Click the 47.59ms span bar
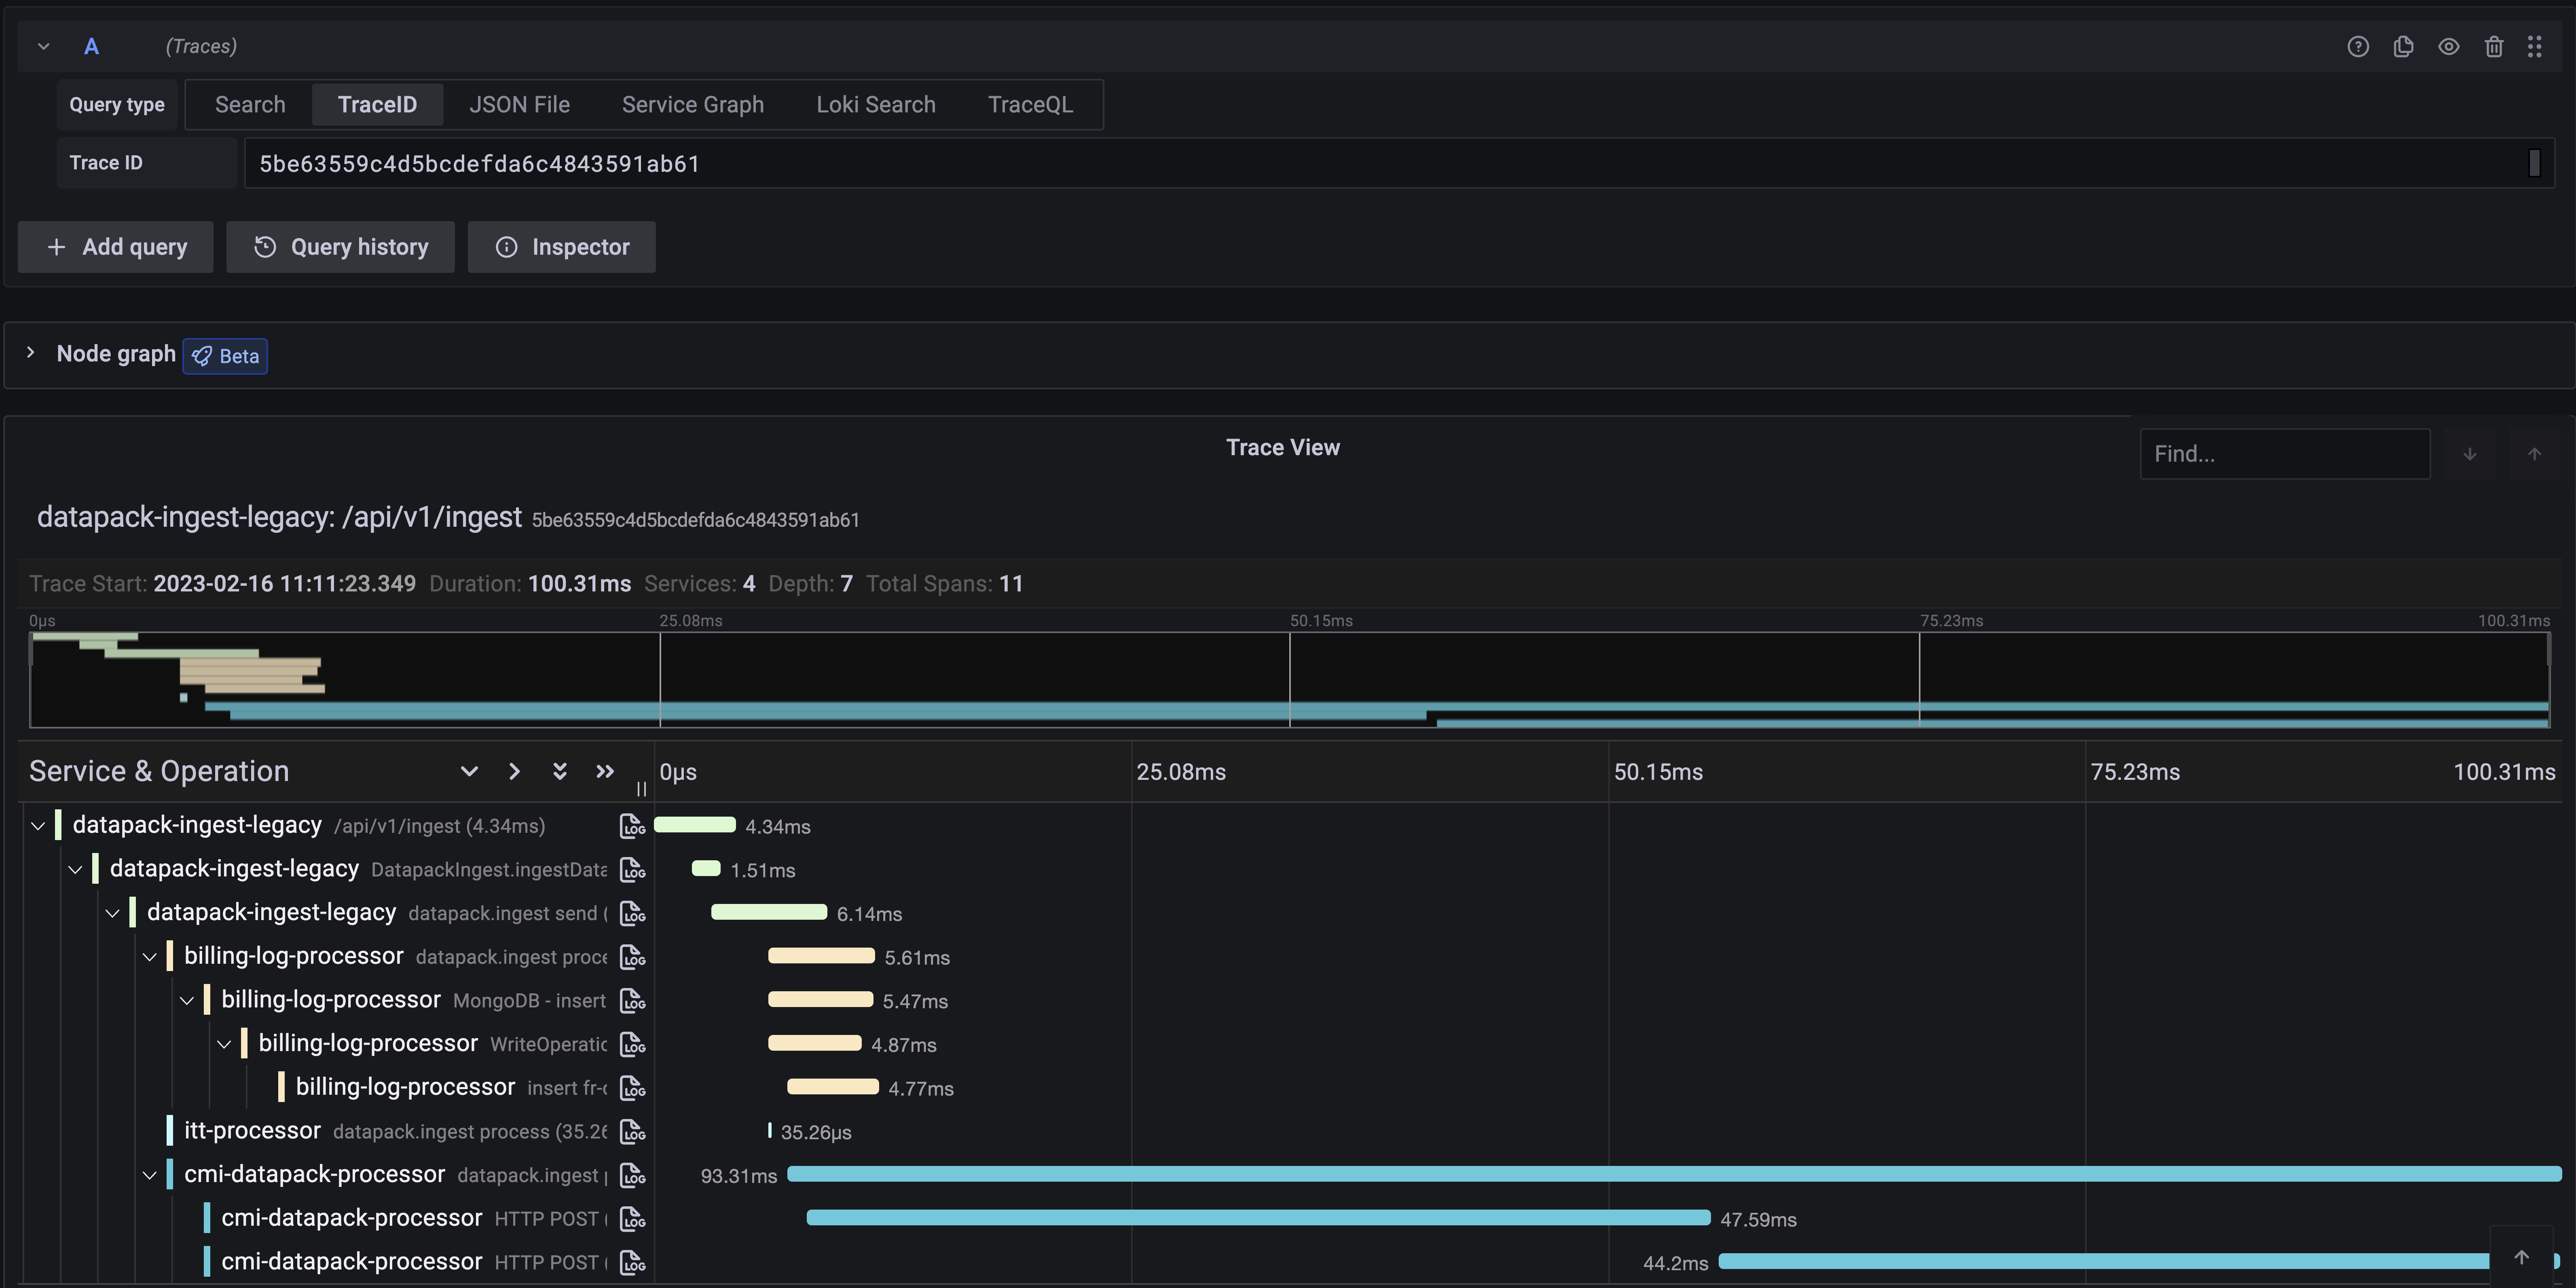 [1258, 1218]
